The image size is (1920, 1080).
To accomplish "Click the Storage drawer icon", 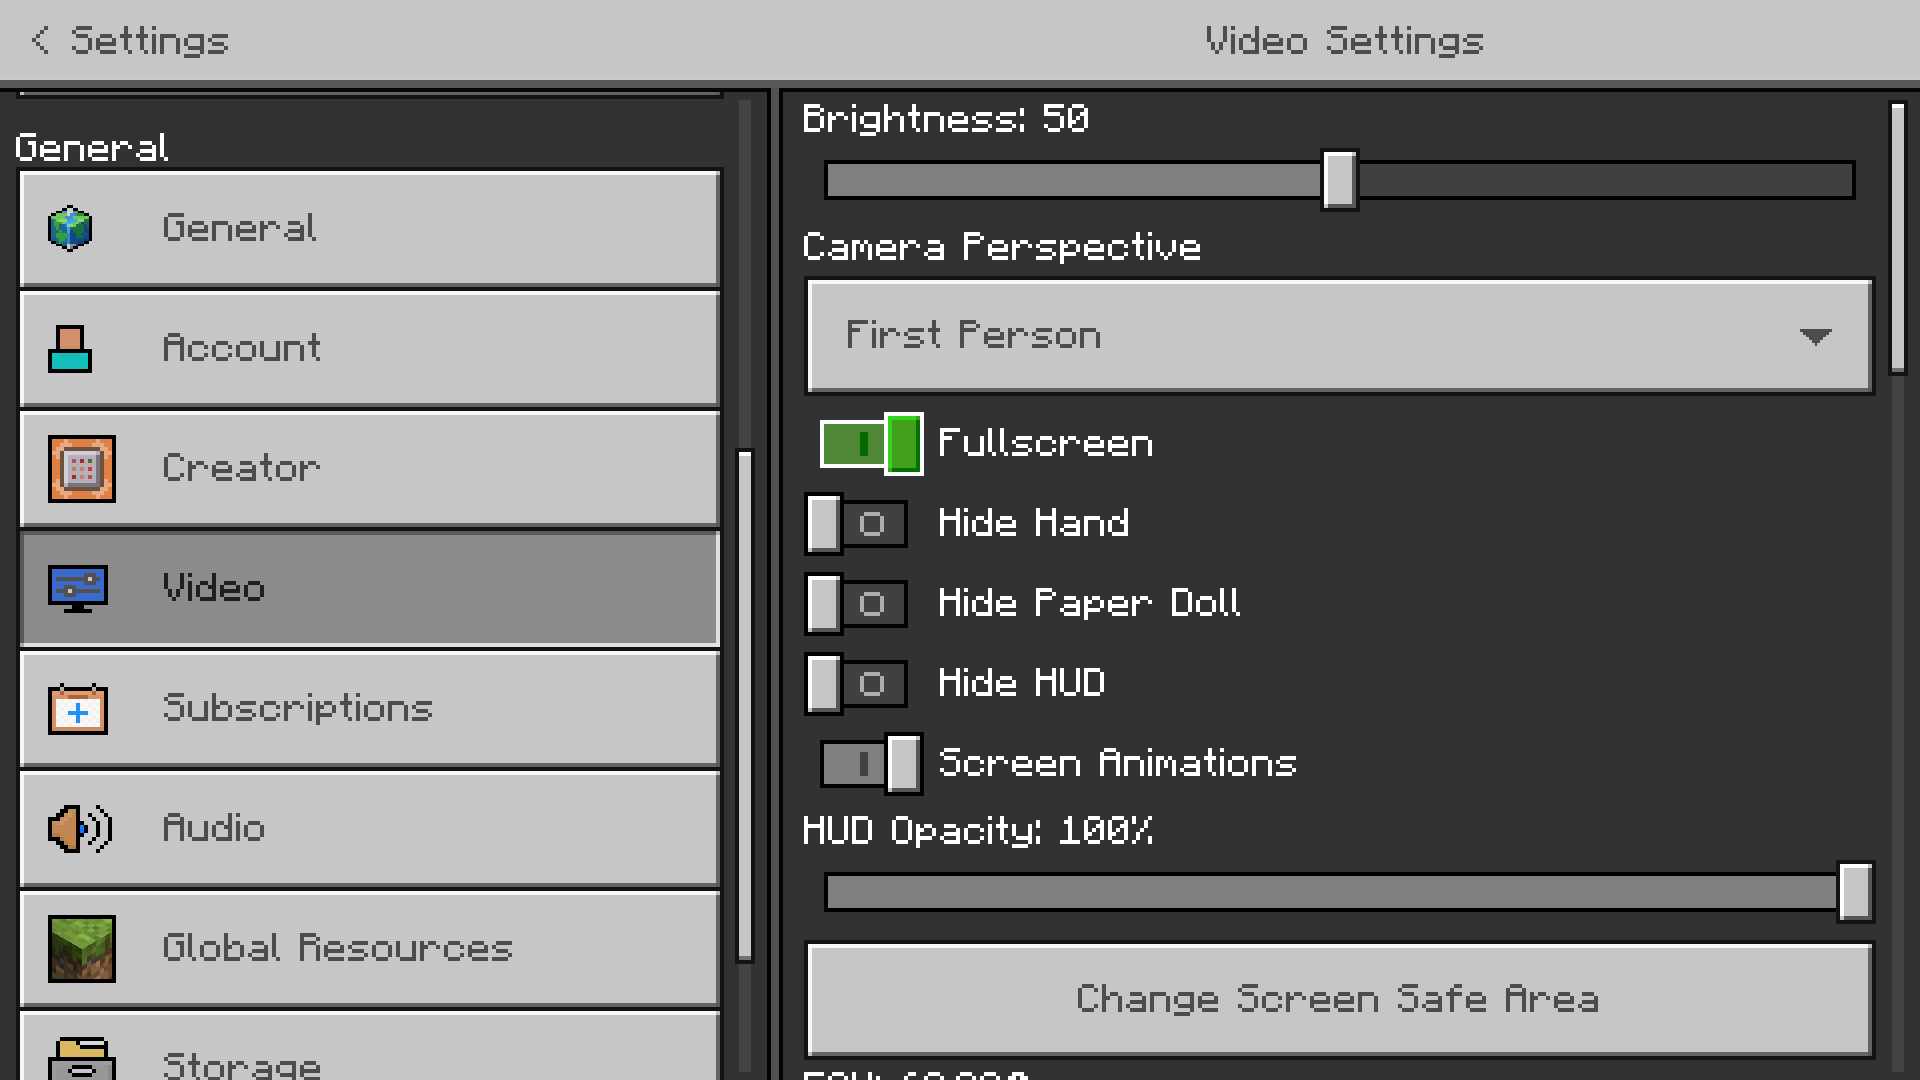I will pos(82,1060).
